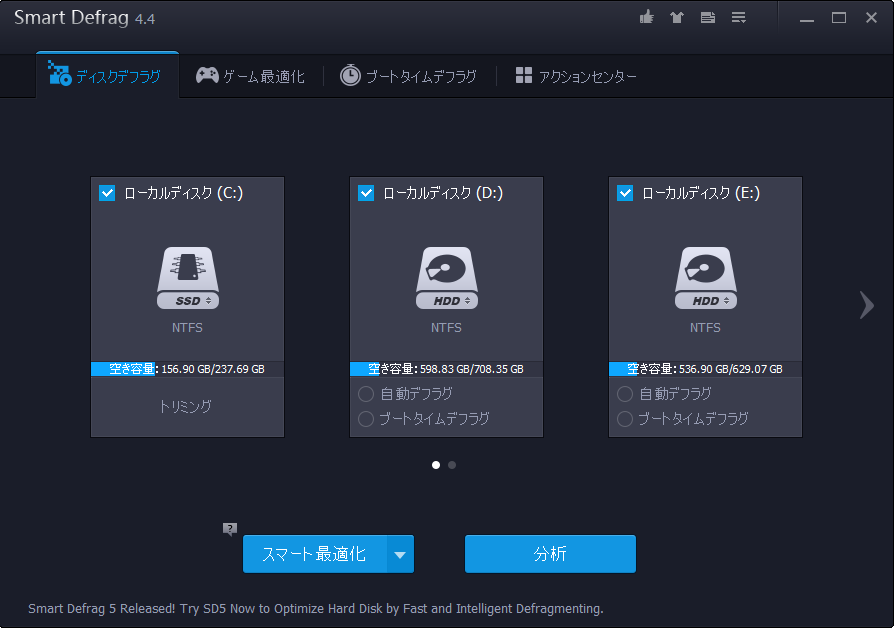Uncheck ローカルディスク (D:) checkbox
894x628 pixels.
[366, 193]
